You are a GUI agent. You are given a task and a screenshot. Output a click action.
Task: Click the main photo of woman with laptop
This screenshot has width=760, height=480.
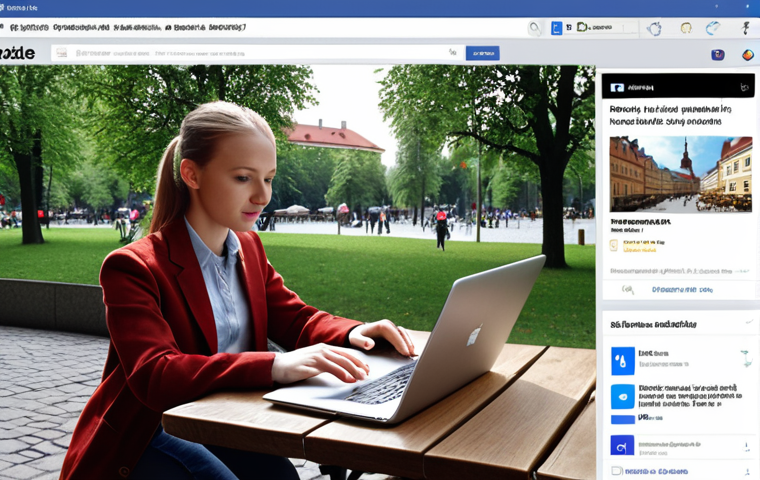298,272
